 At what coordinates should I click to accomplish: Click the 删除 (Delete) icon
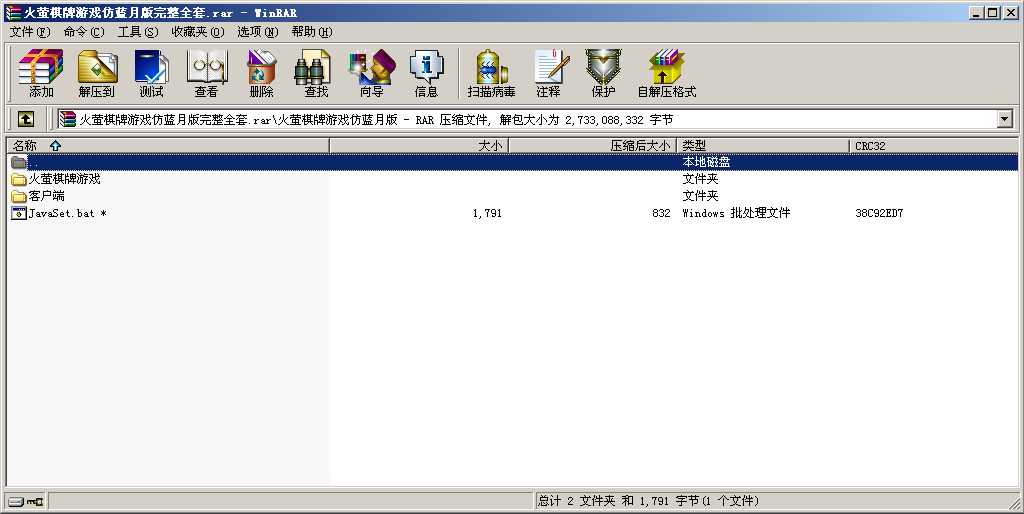[261, 73]
